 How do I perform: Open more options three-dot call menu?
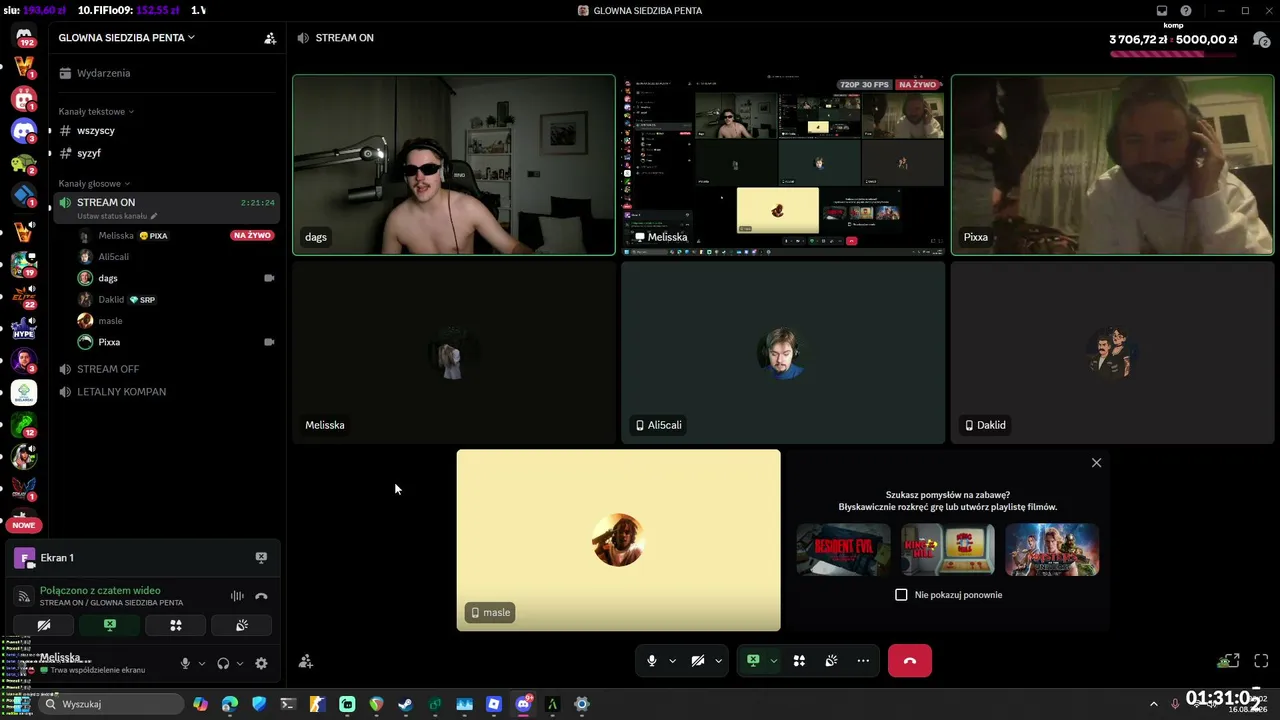pyautogui.click(x=863, y=661)
